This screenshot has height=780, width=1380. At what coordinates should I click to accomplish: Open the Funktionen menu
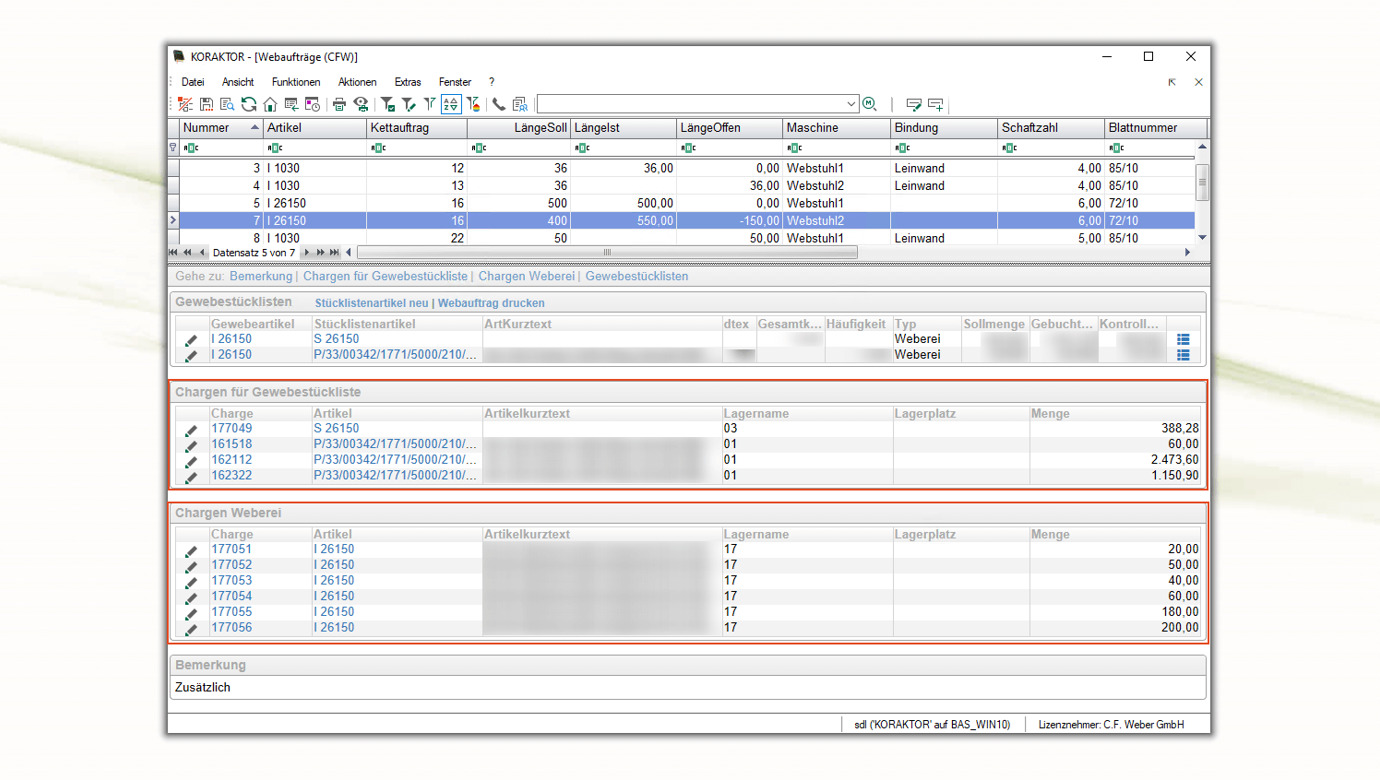pos(296,82)
